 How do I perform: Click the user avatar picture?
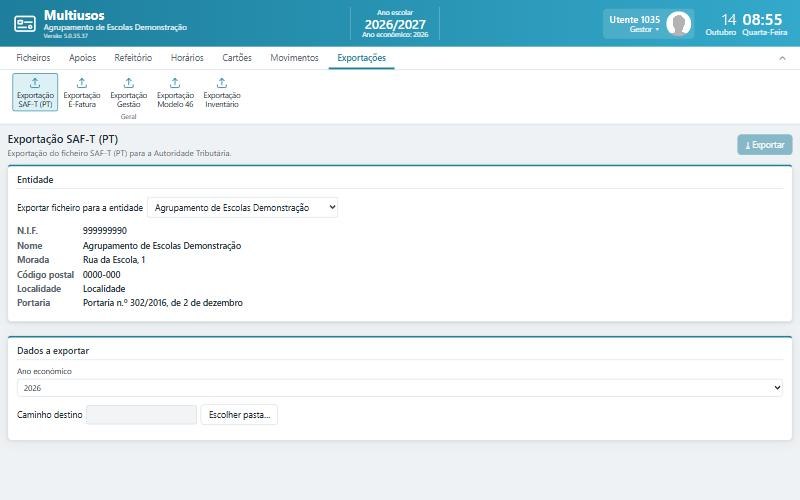click(679, 23)
